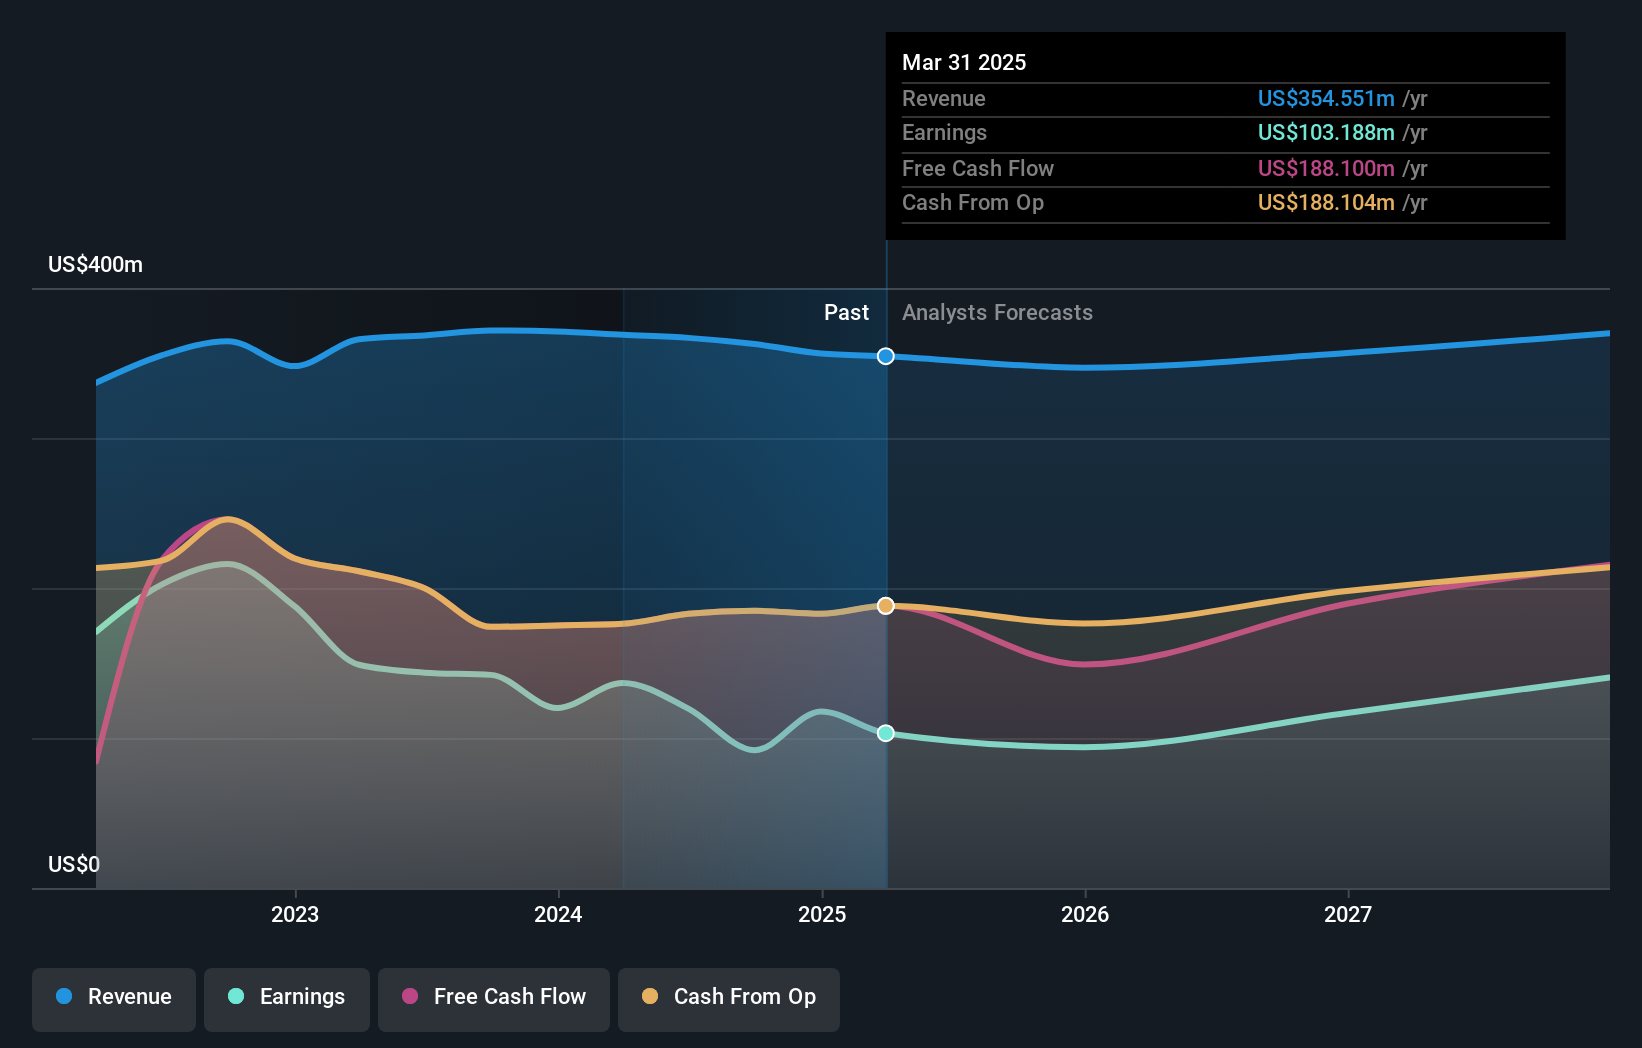Image resolution: width=1642 pixels, height=1048 pixels.
Task: Toggle the Earnings series in the legend
Action: (x=287, y=997)
